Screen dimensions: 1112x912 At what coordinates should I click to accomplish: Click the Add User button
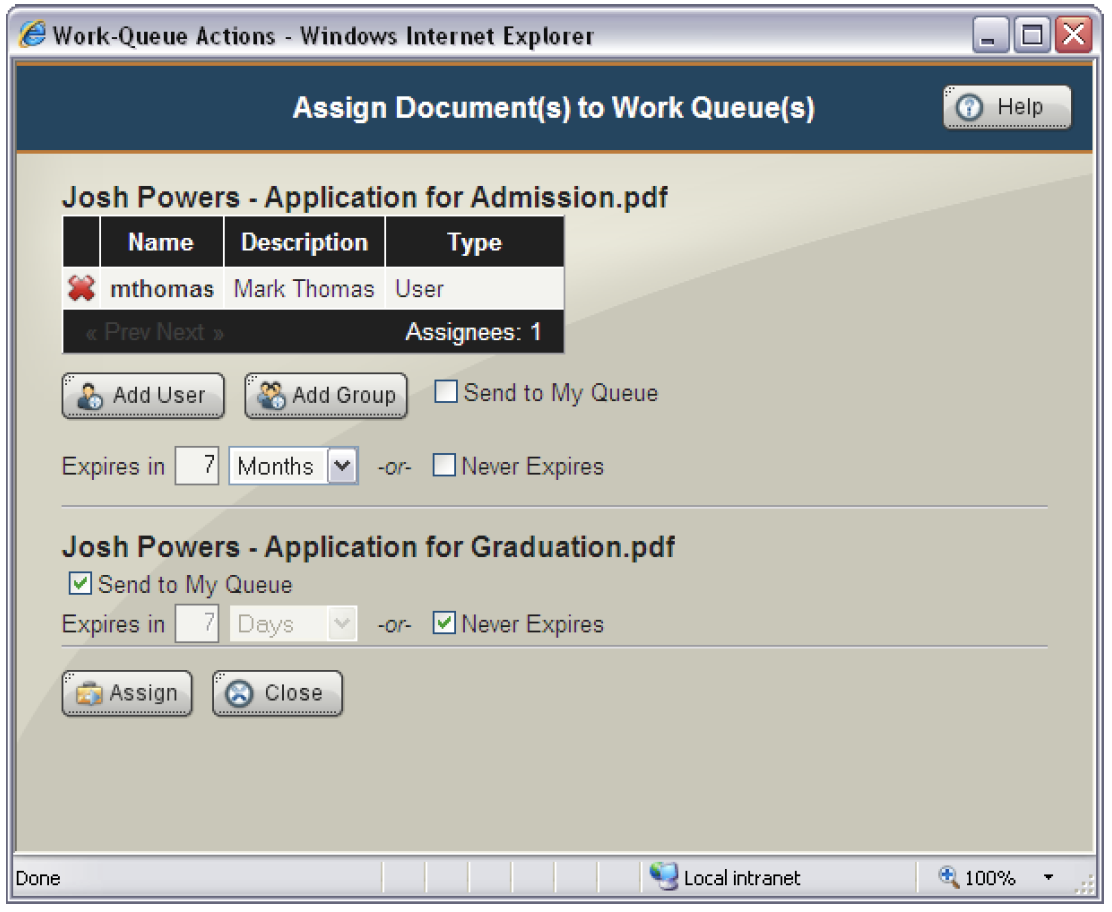pyautogui.click(x=143, y=395)
